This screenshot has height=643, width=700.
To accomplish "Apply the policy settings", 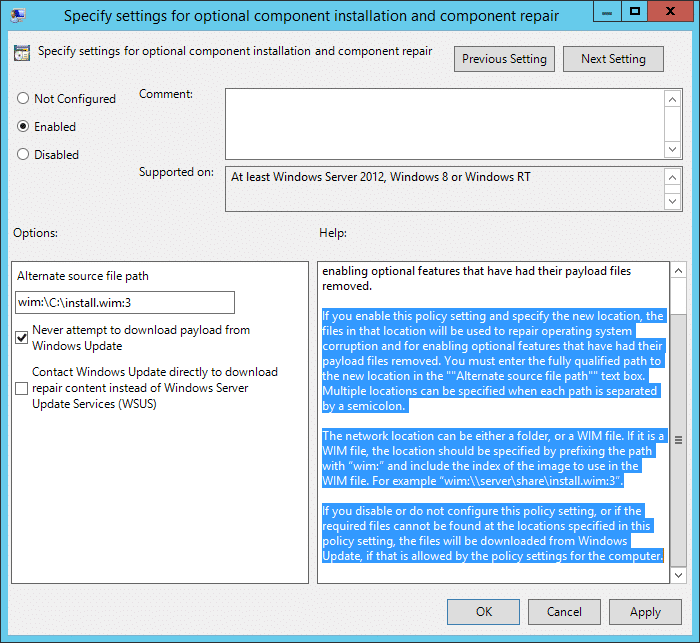I will 645,612.
